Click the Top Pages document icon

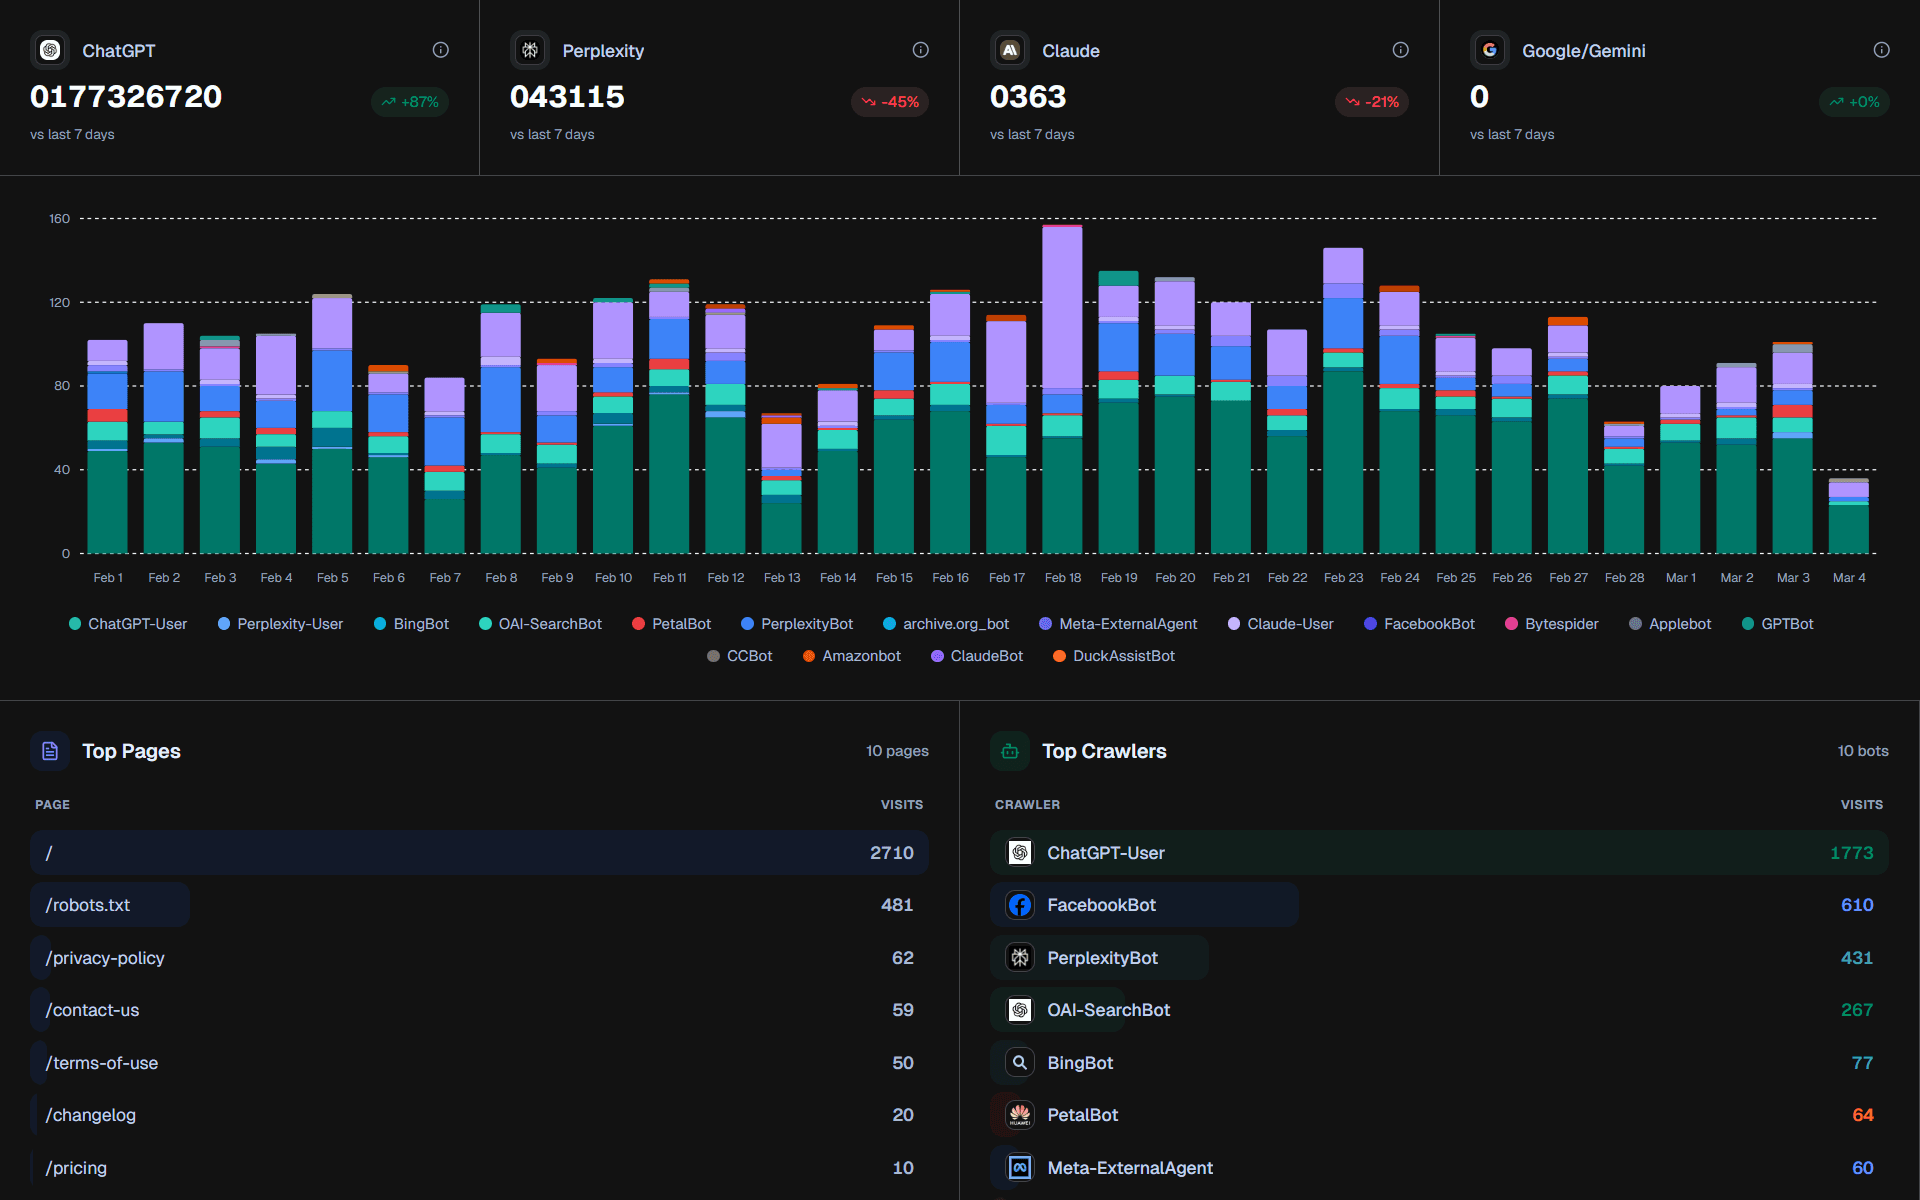coord(49,751)
